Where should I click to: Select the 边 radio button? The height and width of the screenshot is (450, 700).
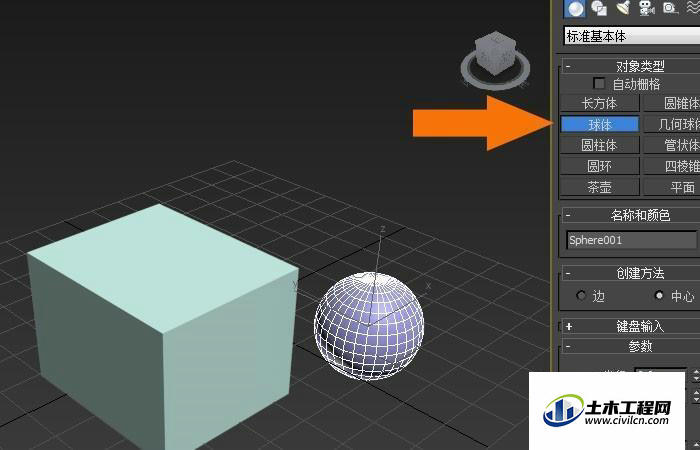[x=581, y=295]
